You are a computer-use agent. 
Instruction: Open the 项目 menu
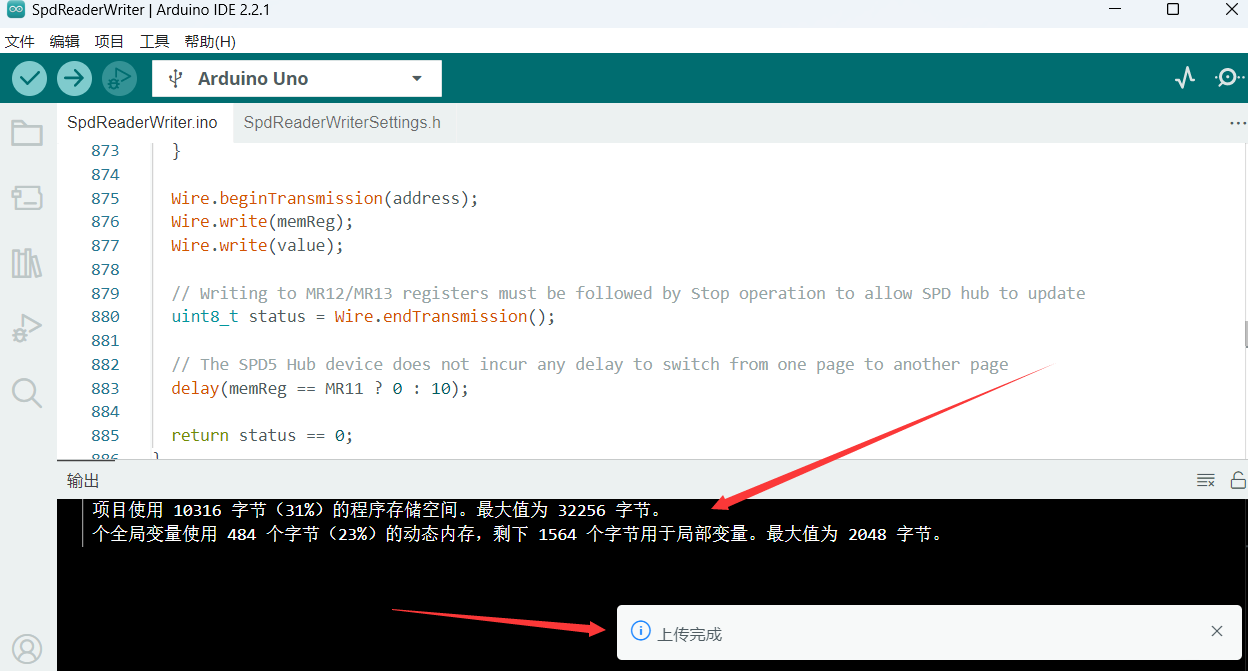109,42
